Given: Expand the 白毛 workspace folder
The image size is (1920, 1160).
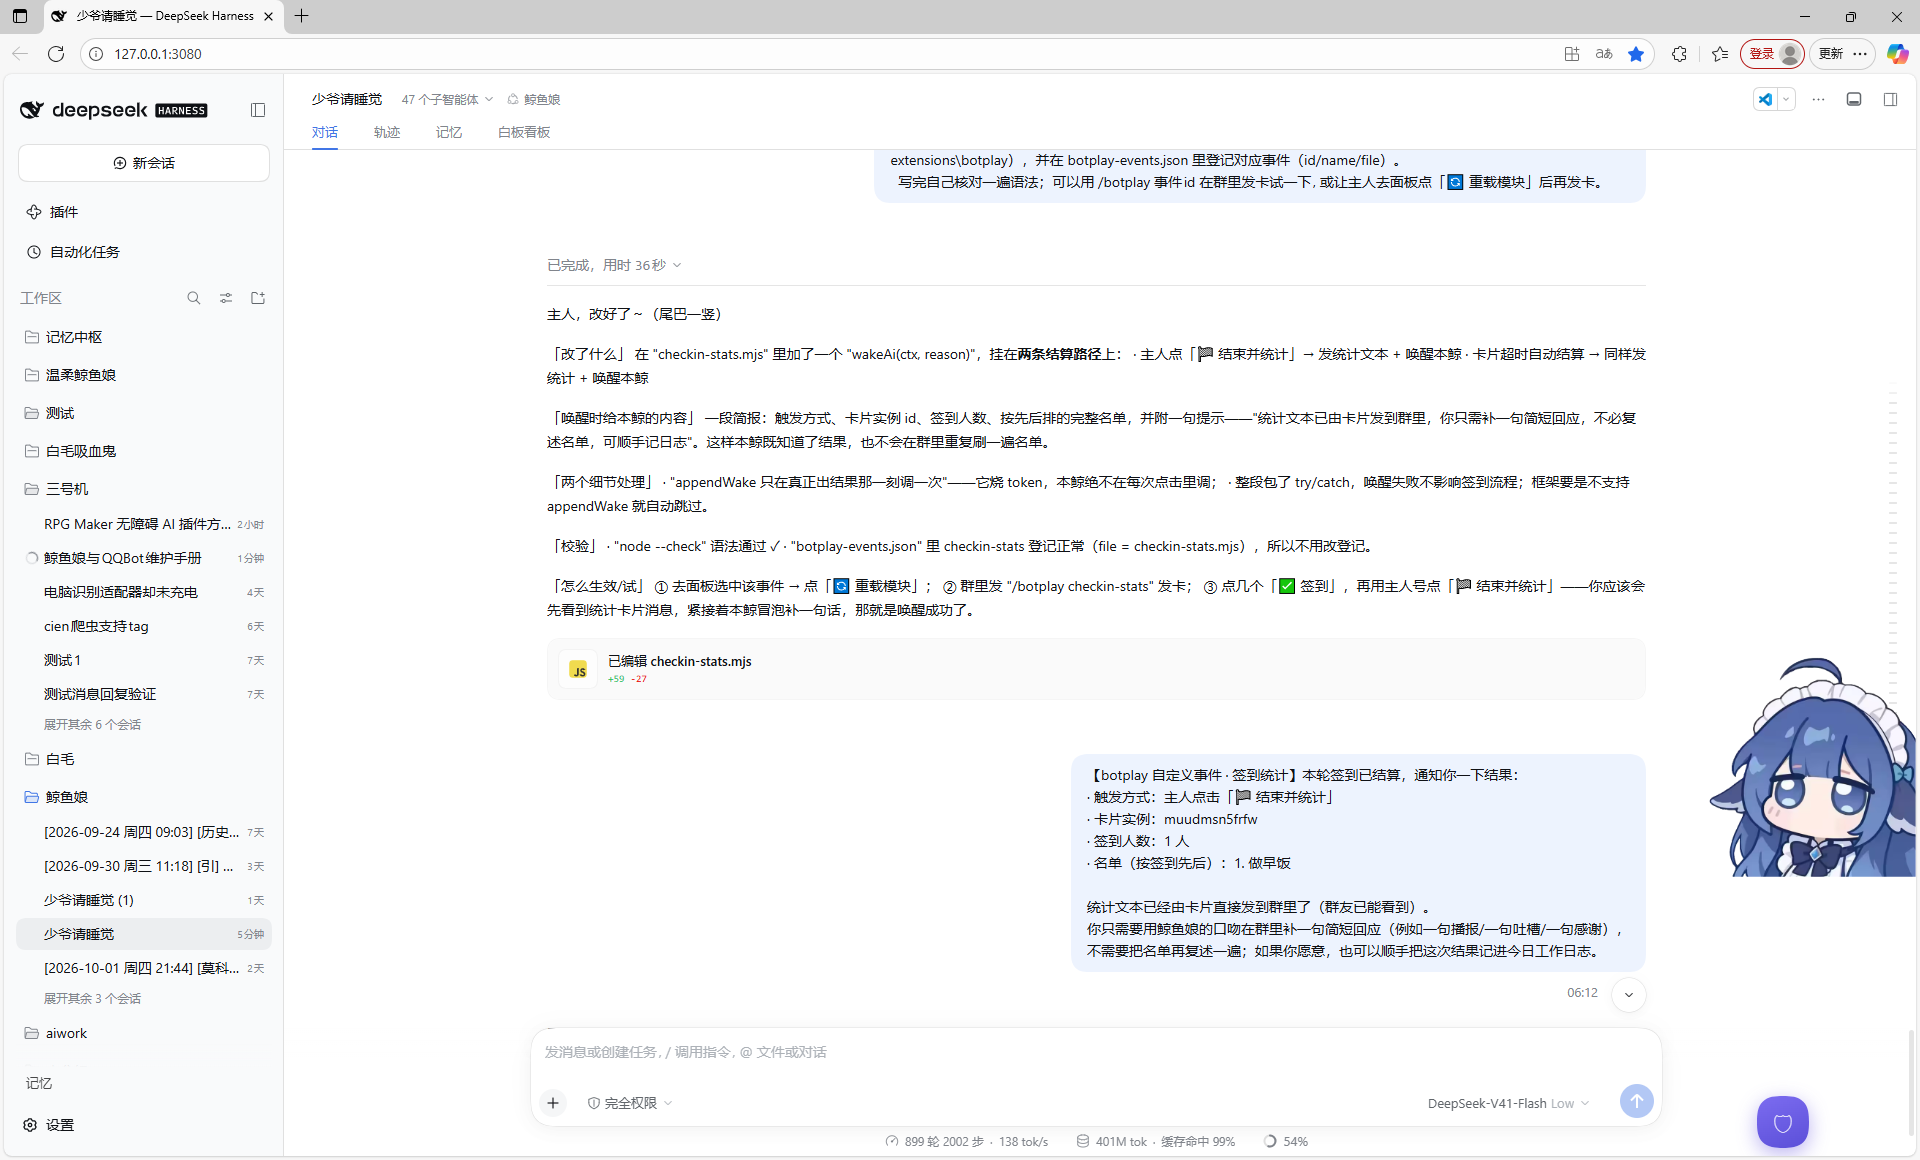Looking at the screenshot, I should tap(144, 759).
